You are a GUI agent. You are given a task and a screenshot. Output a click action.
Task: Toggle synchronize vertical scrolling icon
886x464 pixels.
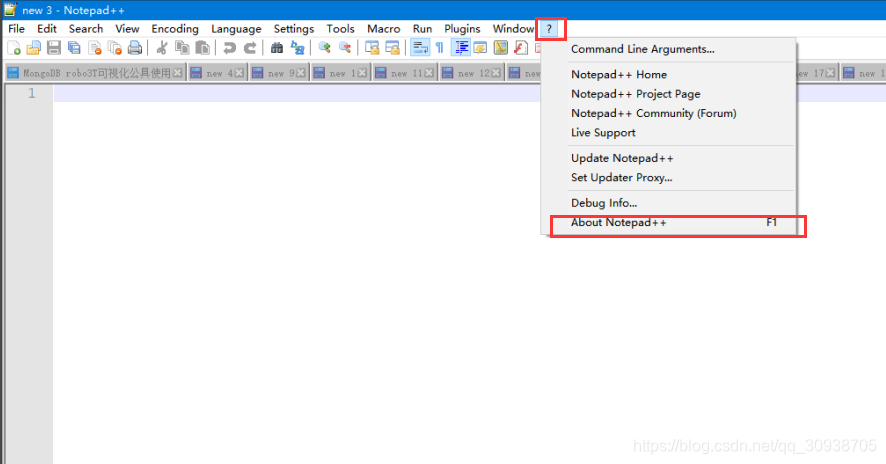(x=372, y=48)
